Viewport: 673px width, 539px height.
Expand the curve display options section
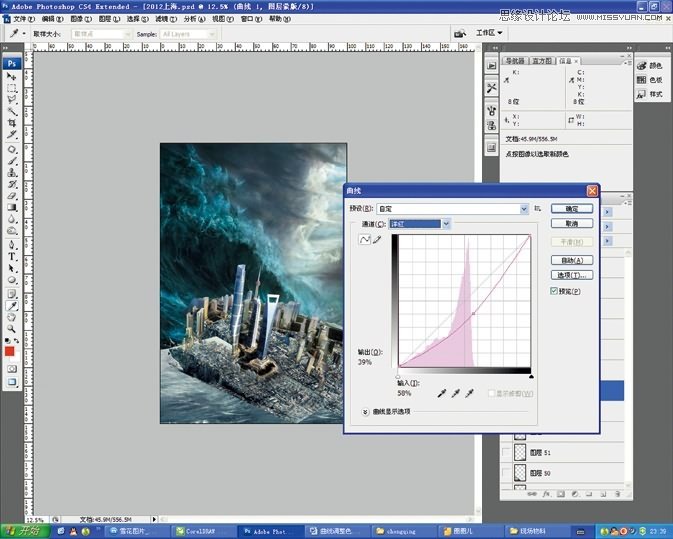tap(365, 412)
